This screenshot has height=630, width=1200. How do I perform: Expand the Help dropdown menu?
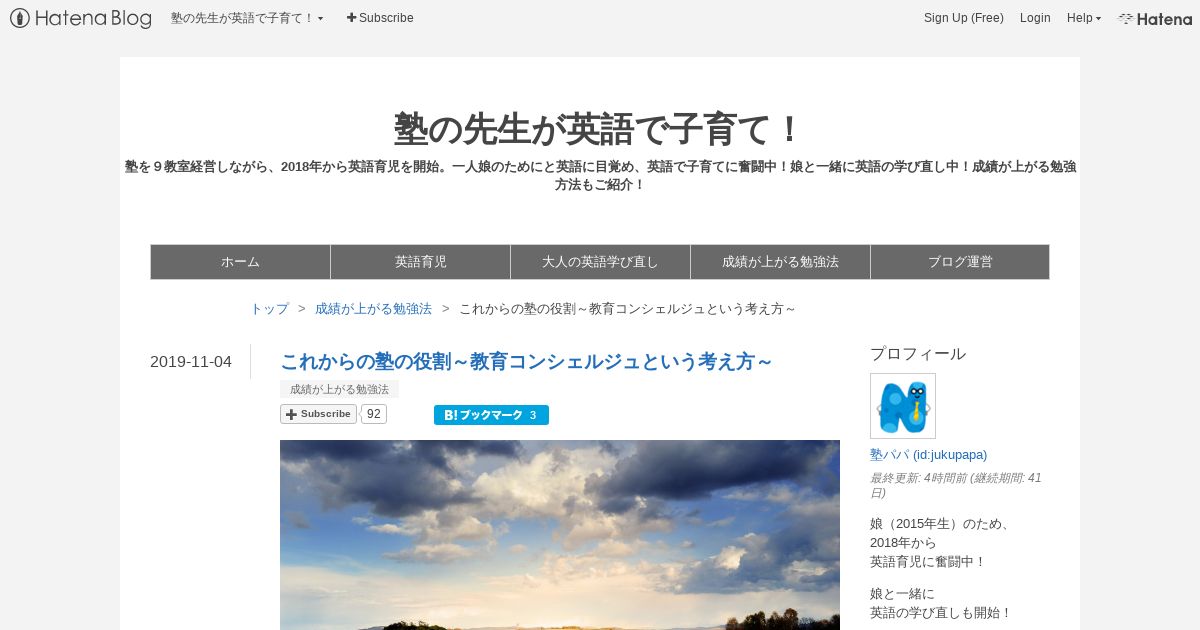click(x=1084, y=18)
